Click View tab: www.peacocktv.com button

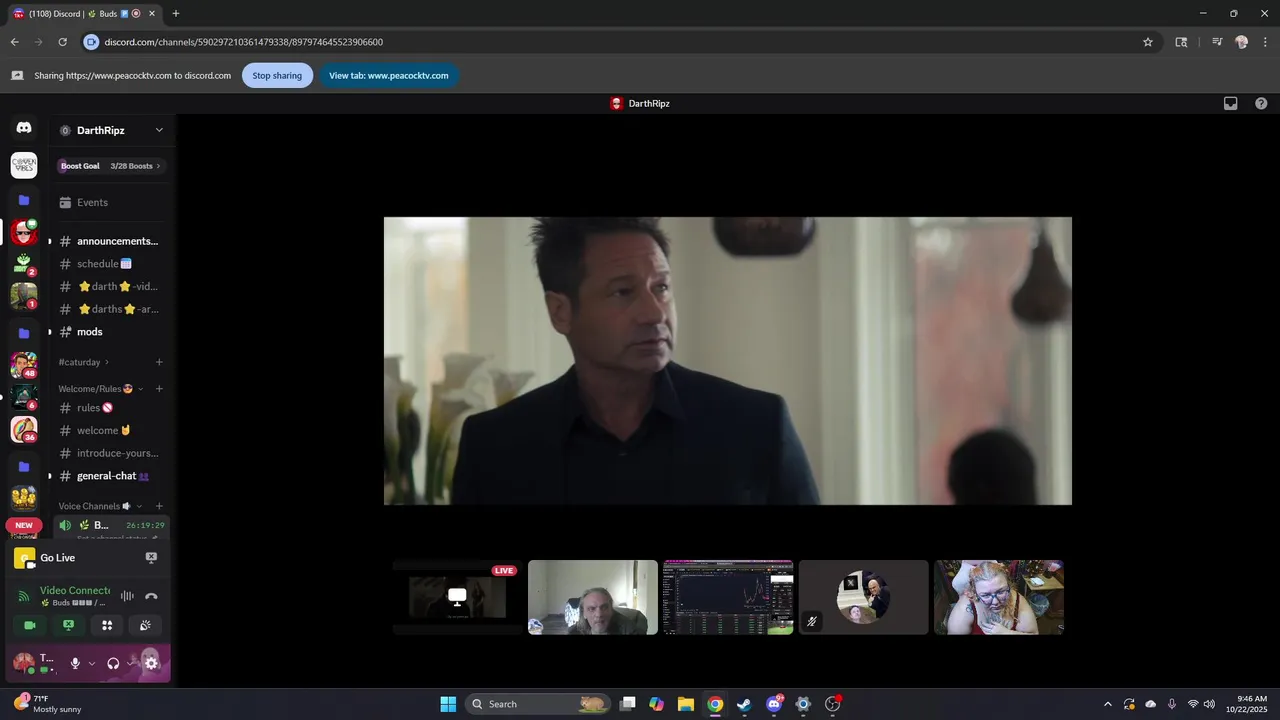pos(389,75)
